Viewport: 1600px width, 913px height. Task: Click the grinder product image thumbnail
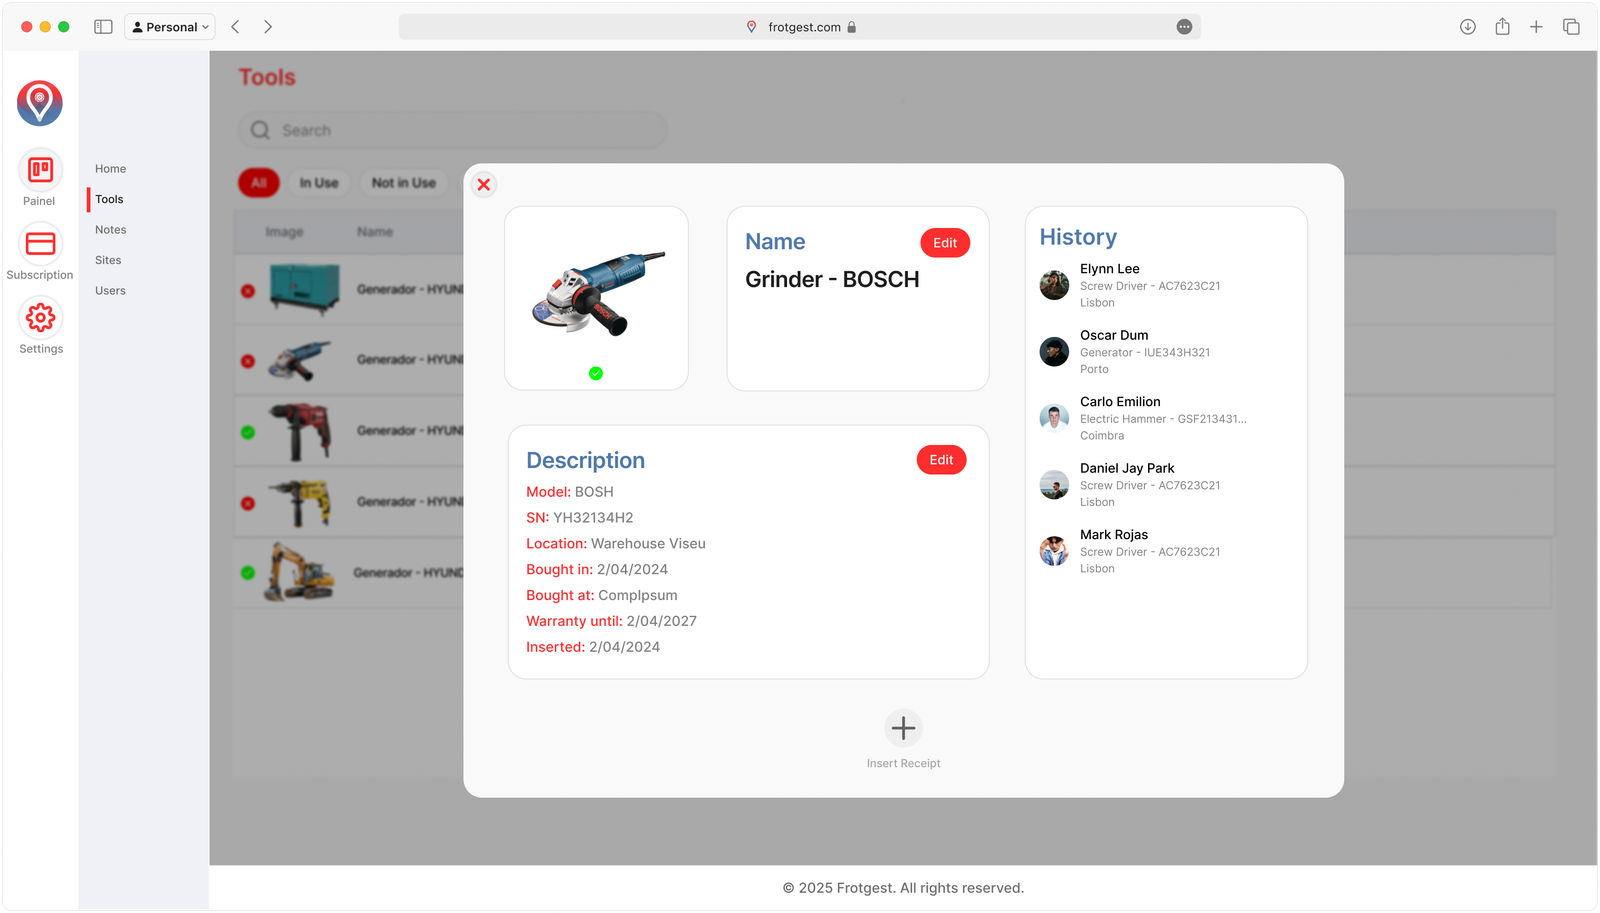[597, 292]
